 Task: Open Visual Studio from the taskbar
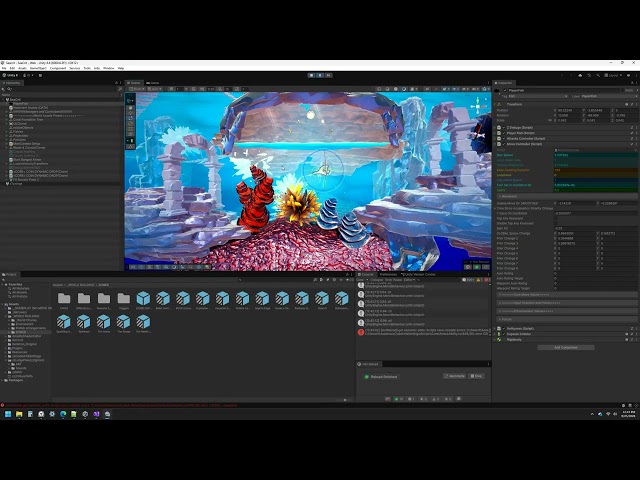pyautogui.click(x=96, y=414)
